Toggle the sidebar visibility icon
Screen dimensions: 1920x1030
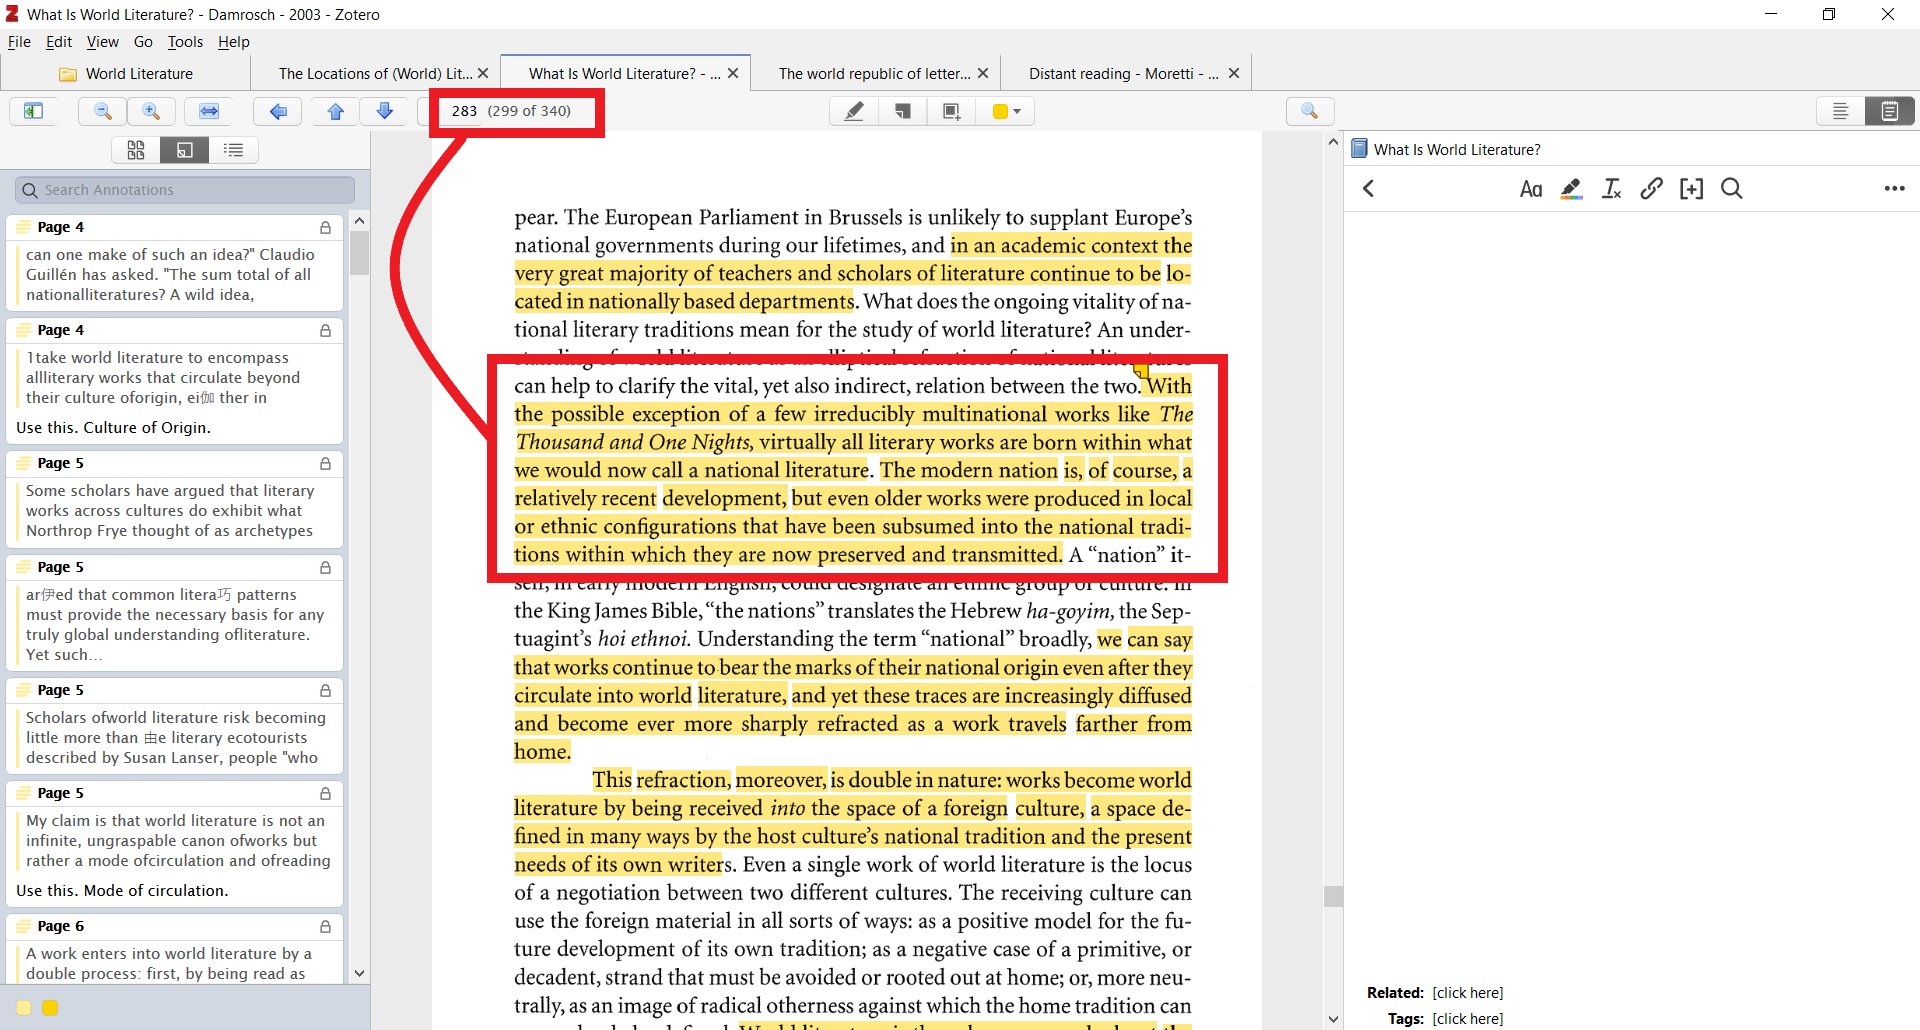(x=33, y=111)
